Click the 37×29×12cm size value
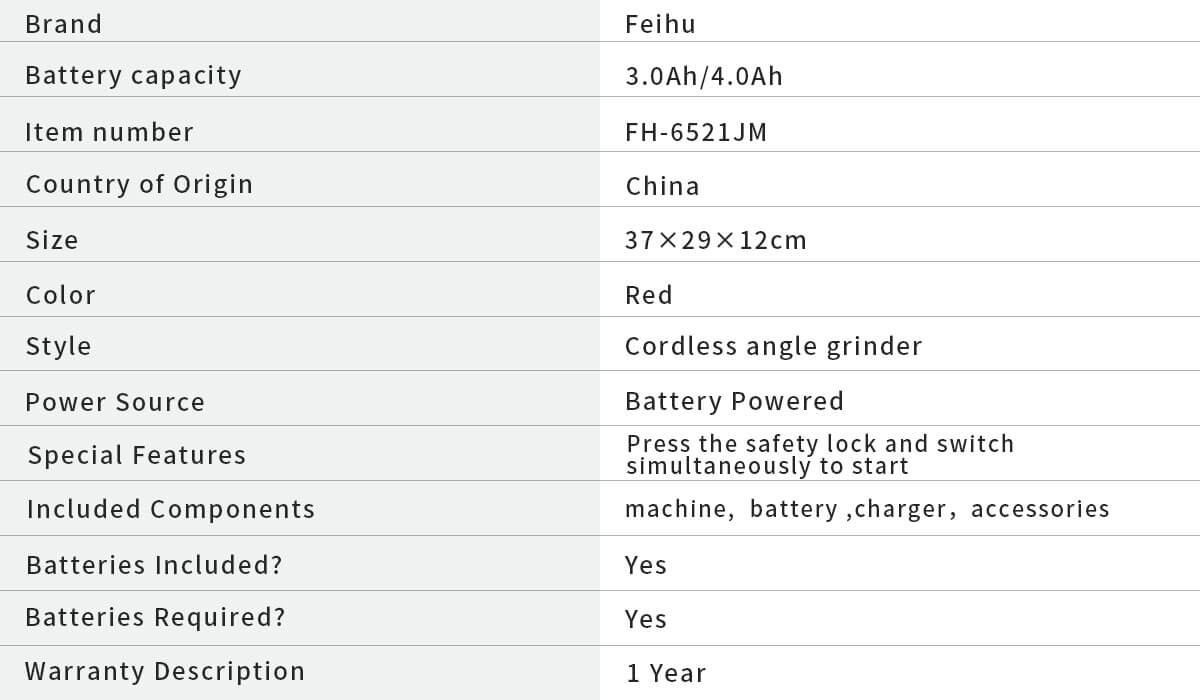 715,241
